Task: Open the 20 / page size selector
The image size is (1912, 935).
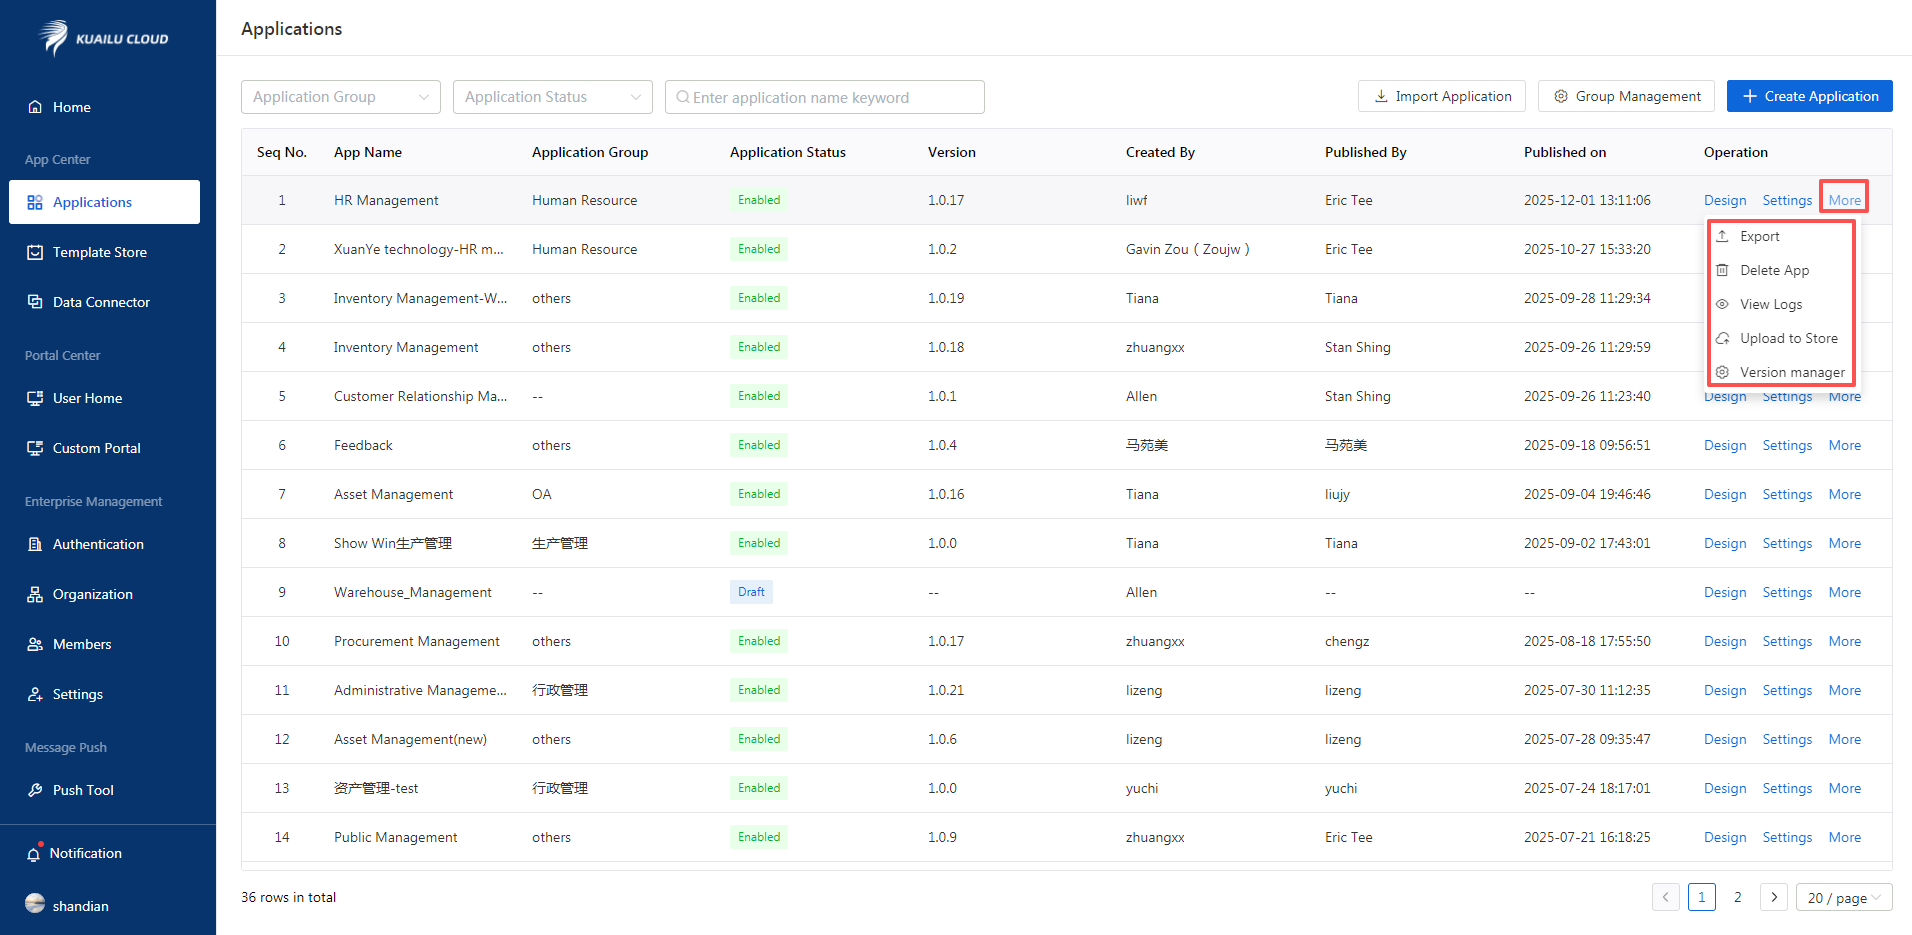Action: 1843,898
